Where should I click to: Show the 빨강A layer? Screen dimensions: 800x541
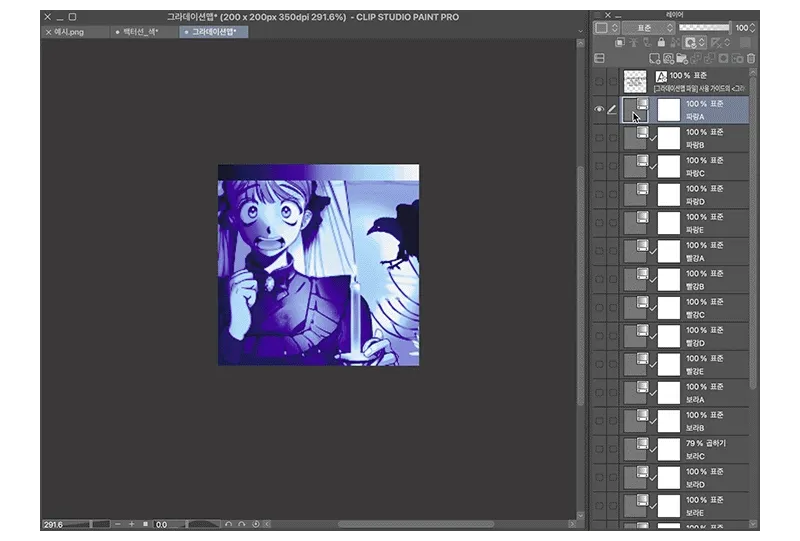click(599, 251)
